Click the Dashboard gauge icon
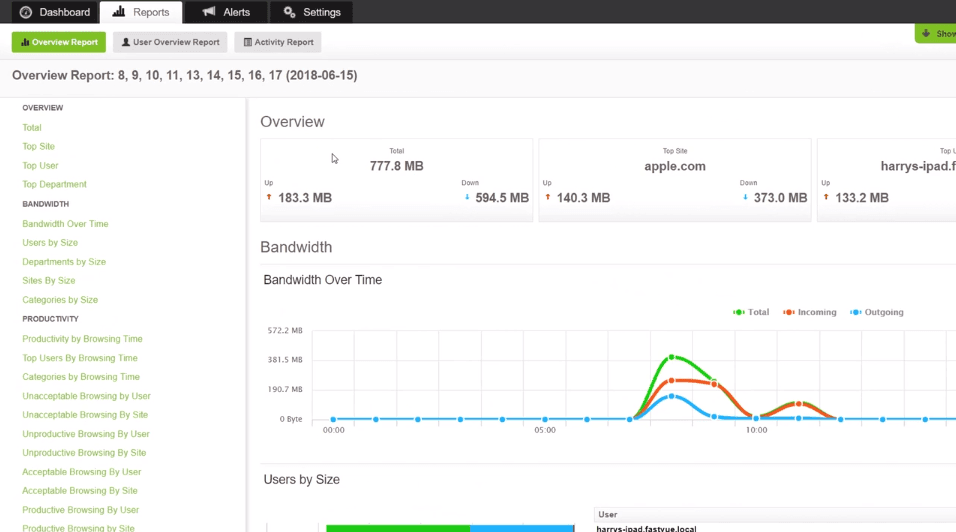956x532 pixels. [x=26, y=12]
